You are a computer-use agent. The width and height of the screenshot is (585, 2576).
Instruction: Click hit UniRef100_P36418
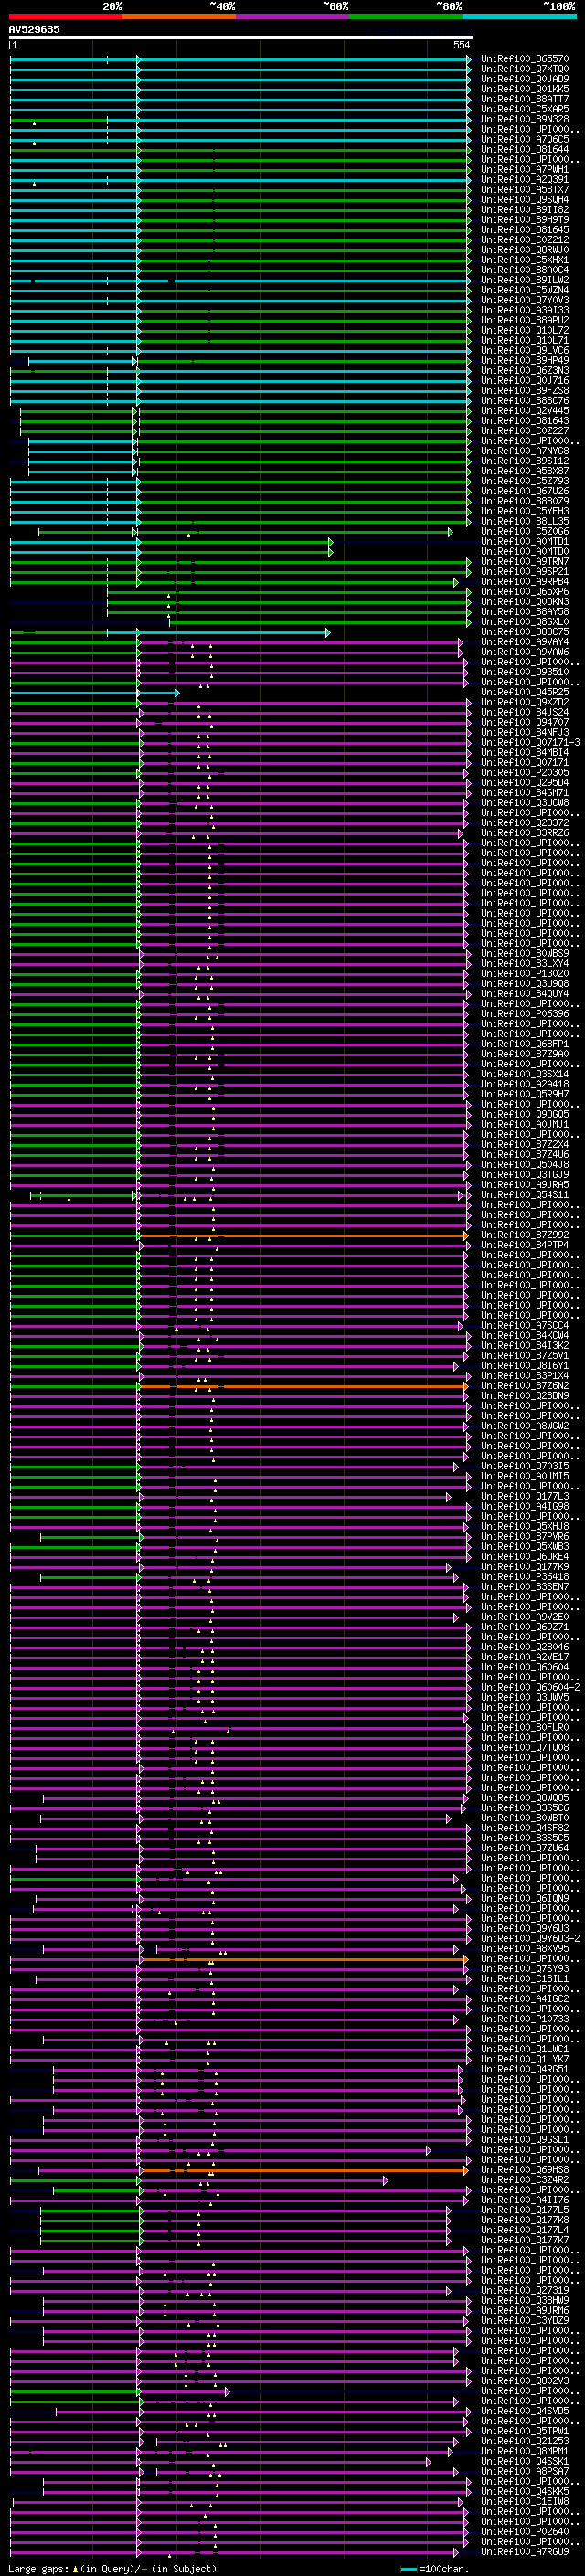525,1577
